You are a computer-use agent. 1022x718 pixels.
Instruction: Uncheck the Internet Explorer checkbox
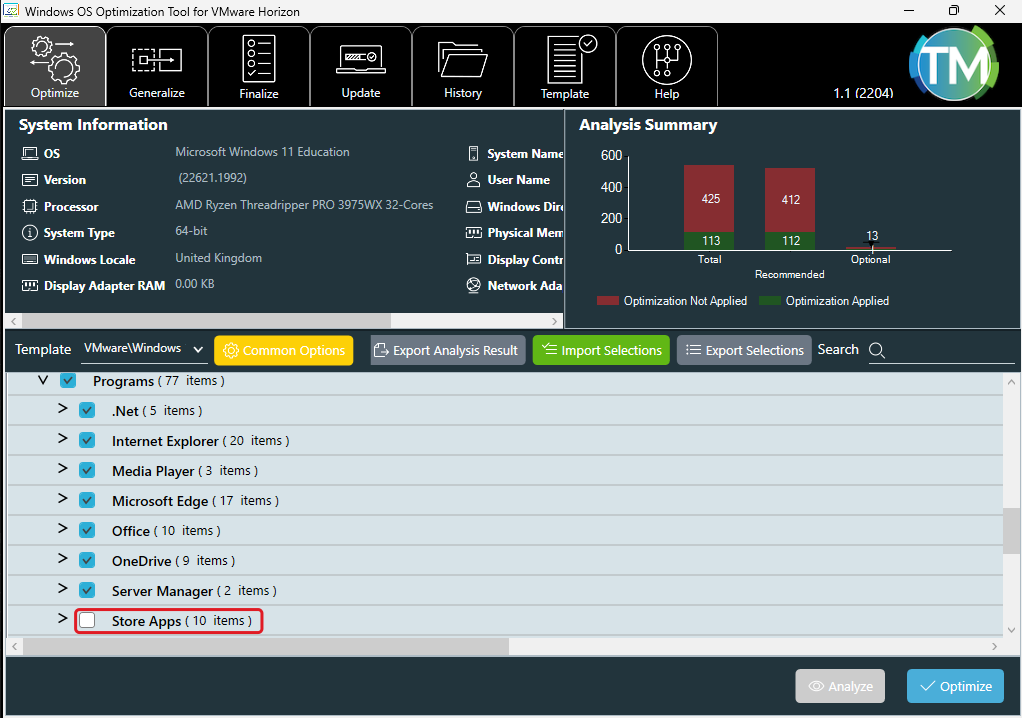(87, 441)
